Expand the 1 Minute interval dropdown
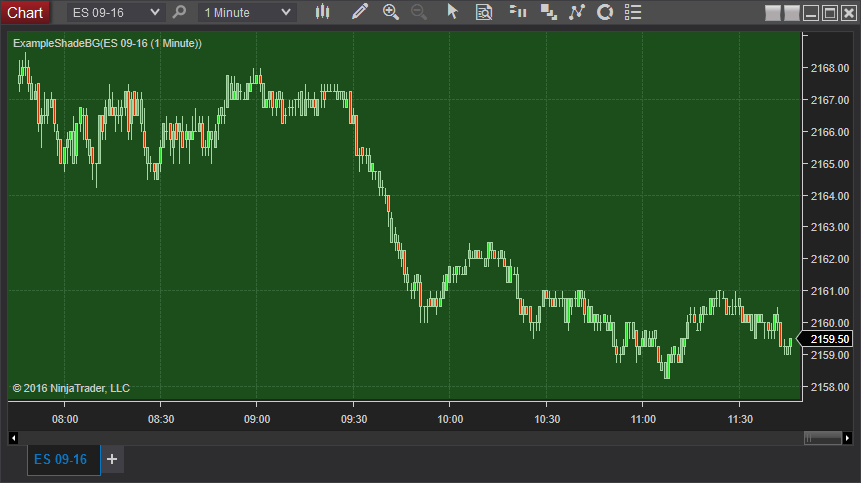Image resolution: width=861 pixels, height=483 pixels. [x=247, y=13]
